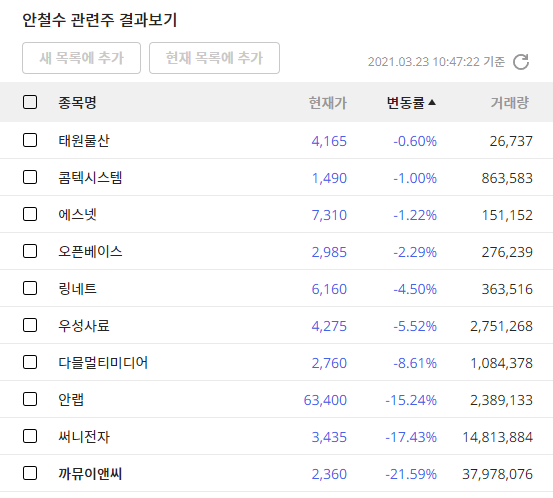Image resolution: width=553 pixels, height=498 pixels.
Task: Click the volume 1,084,378
Action: tap(501, 364)
